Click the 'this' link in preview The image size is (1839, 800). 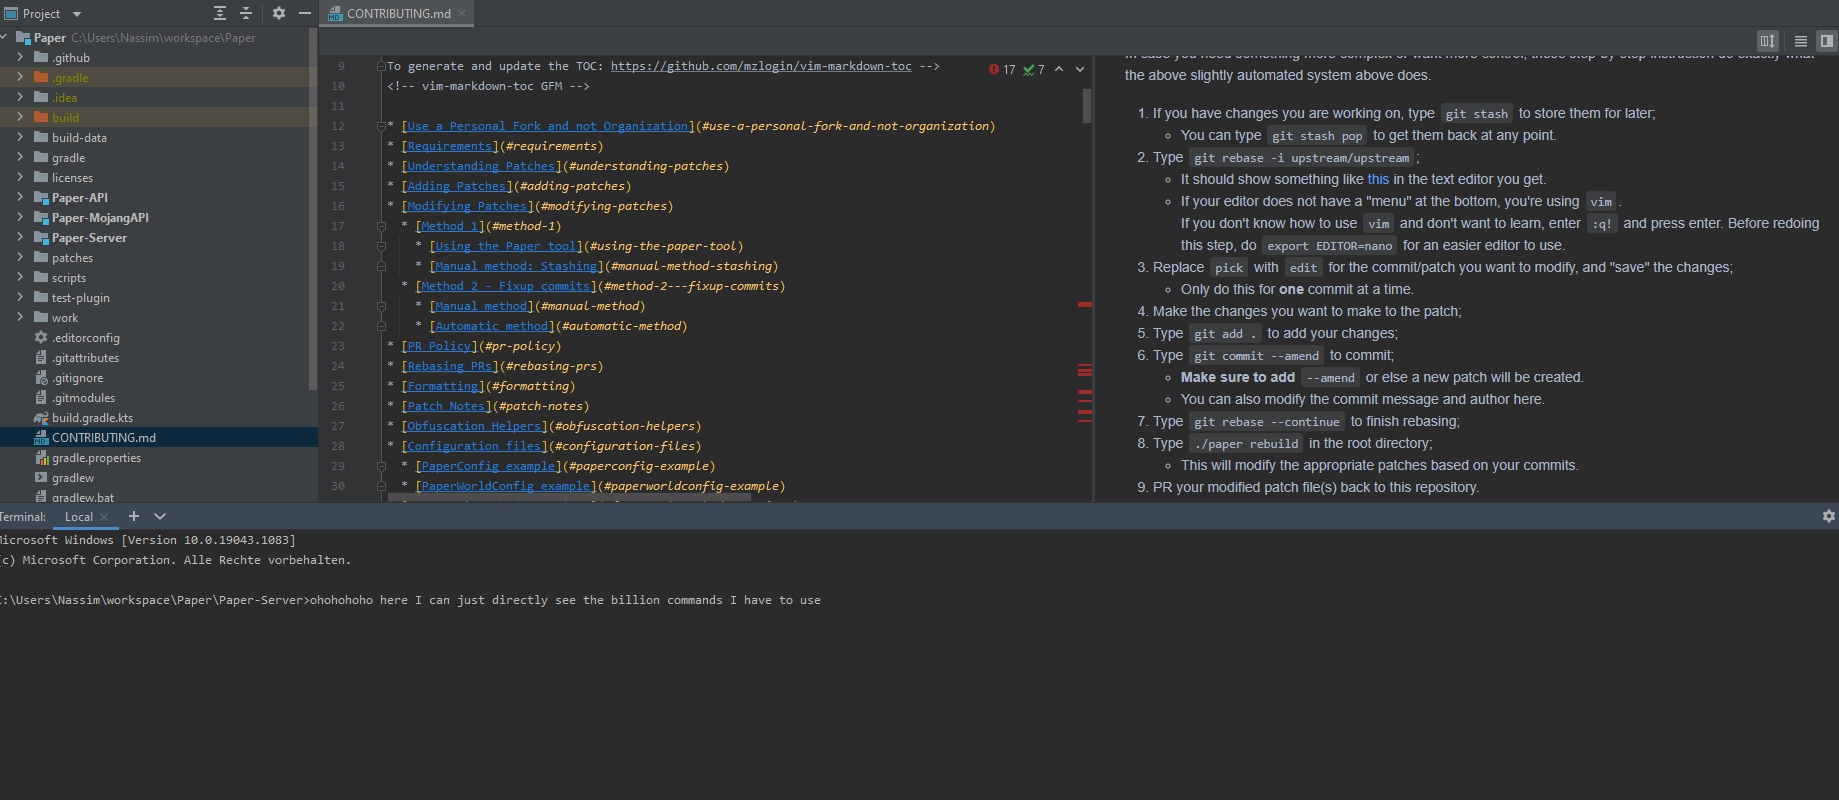[1378, 179]
